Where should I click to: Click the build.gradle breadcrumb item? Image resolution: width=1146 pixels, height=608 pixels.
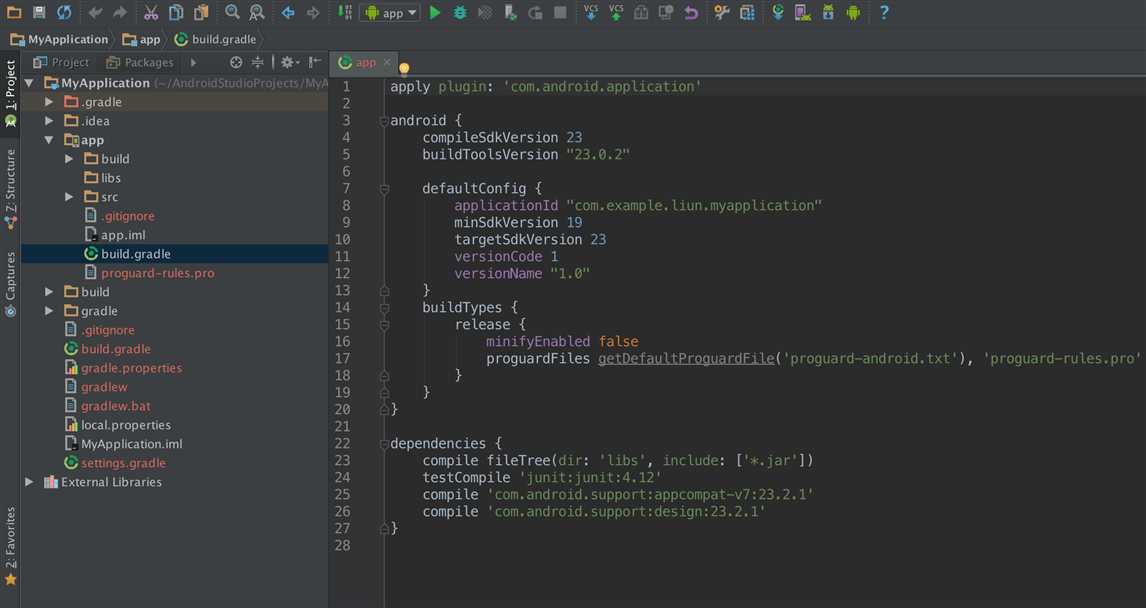[x=216, y=39]
